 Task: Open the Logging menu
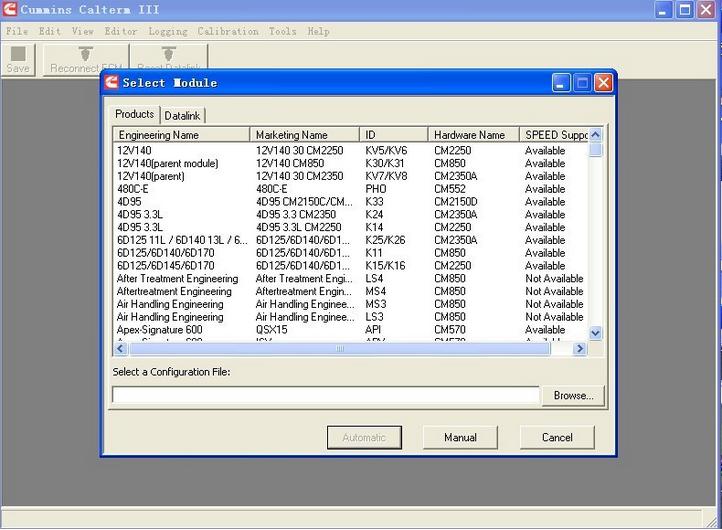168,31
